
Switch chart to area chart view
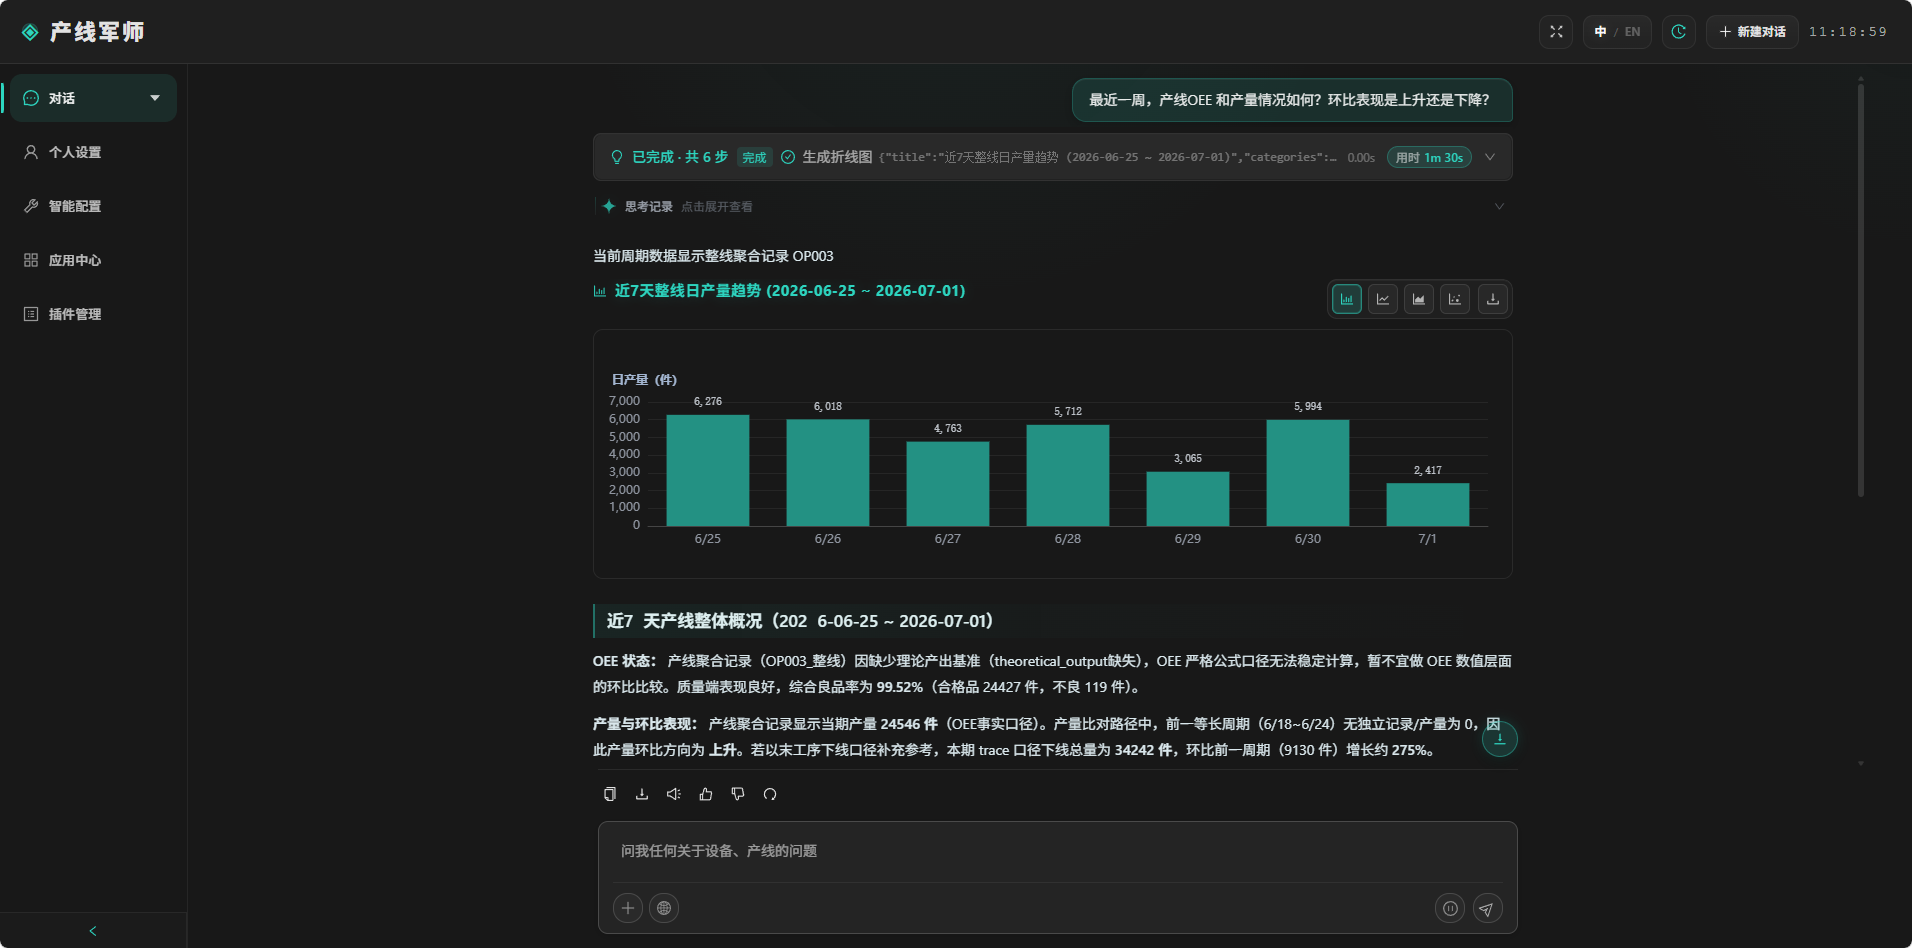pos(1419,299)
